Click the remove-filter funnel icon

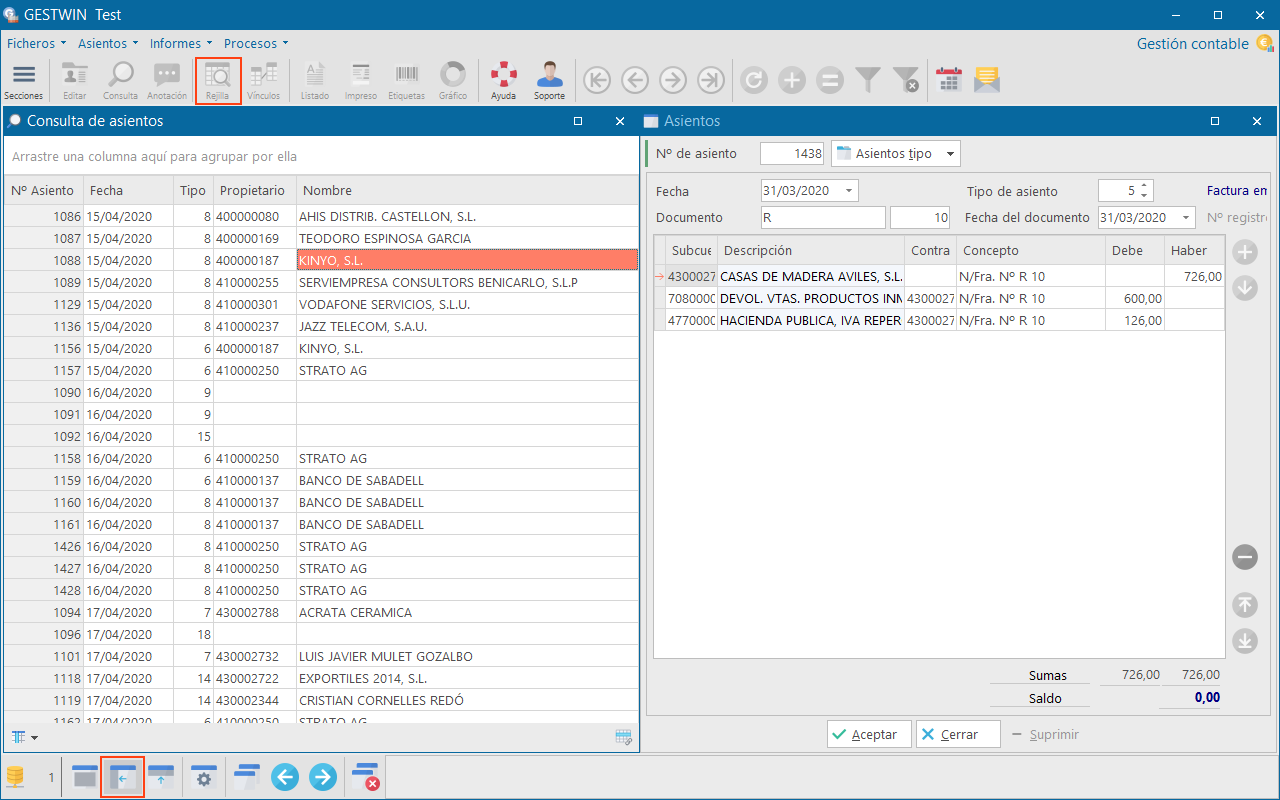pyautogui.click(x=906, y=80)
